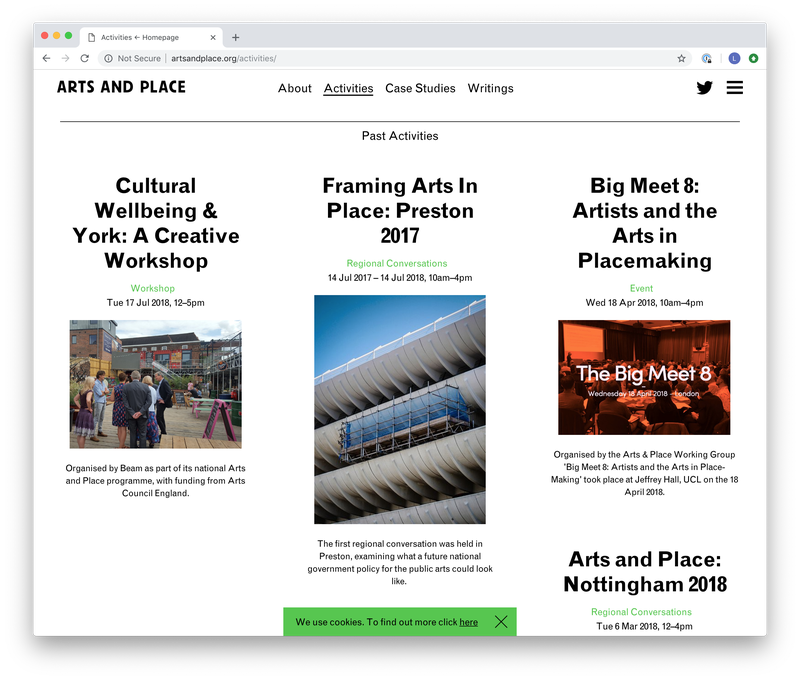Click the green Workshop category label

153,288
